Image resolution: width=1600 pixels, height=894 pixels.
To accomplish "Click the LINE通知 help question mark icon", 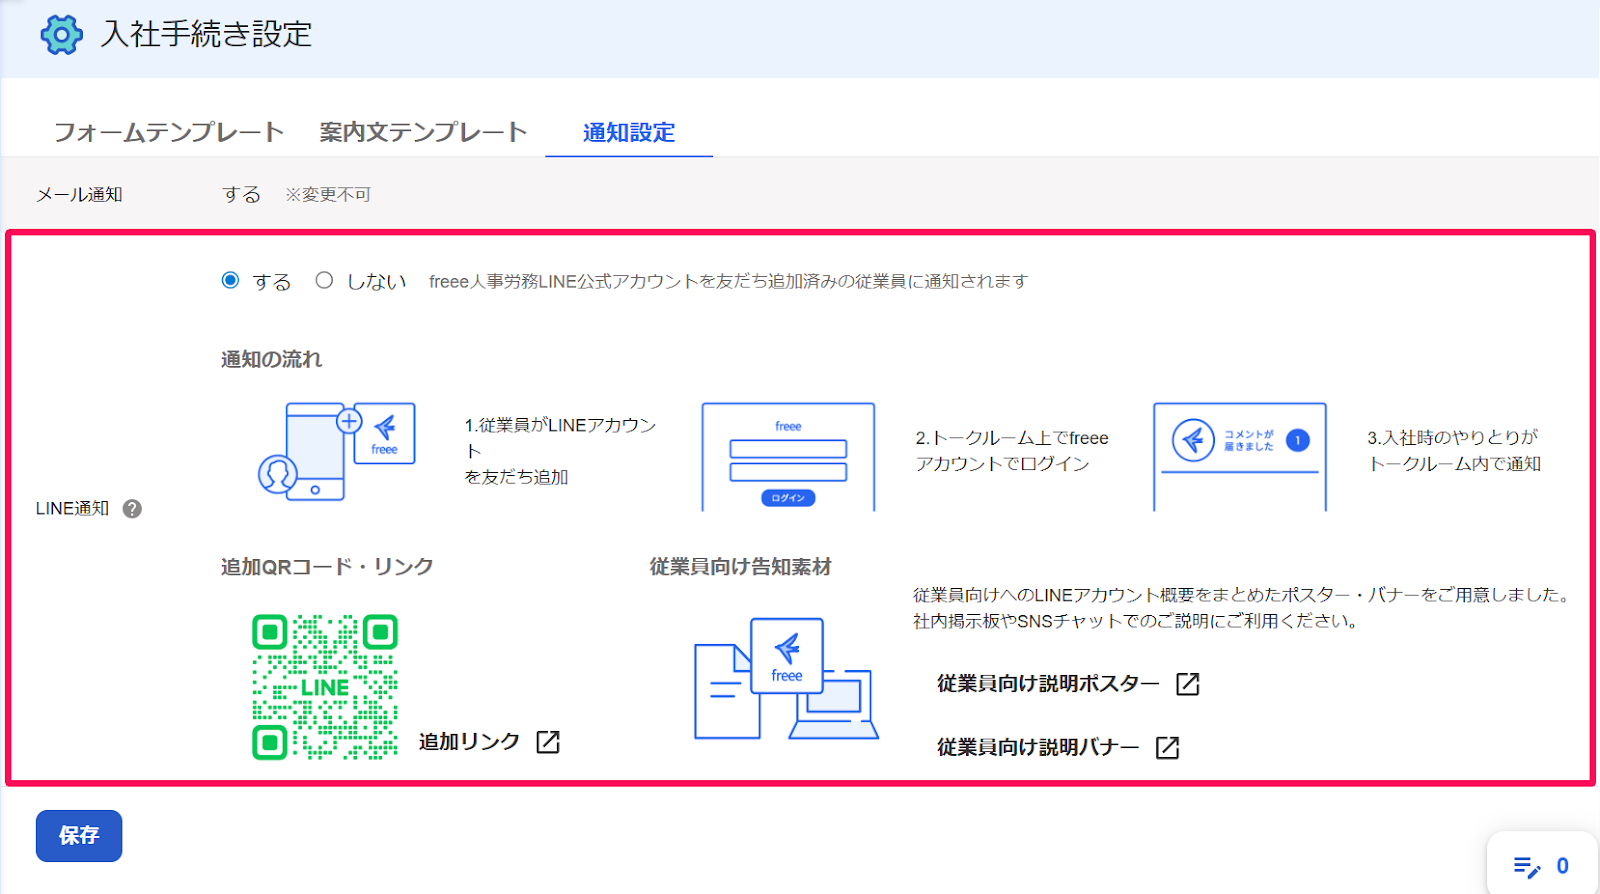I will tap(132, 509).
